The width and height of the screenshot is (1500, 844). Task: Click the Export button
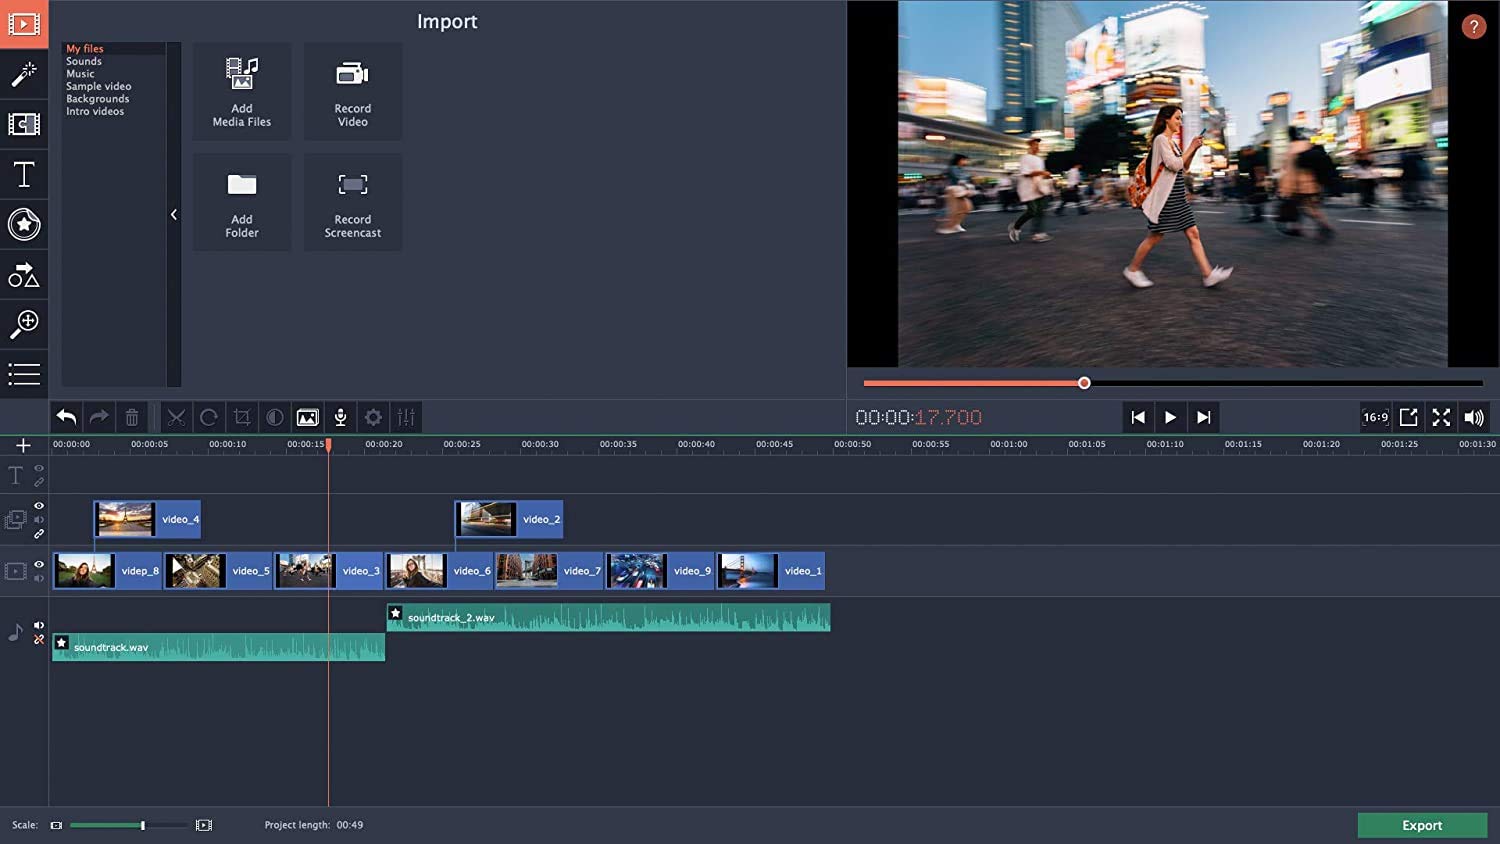[x=1421, y=825]
